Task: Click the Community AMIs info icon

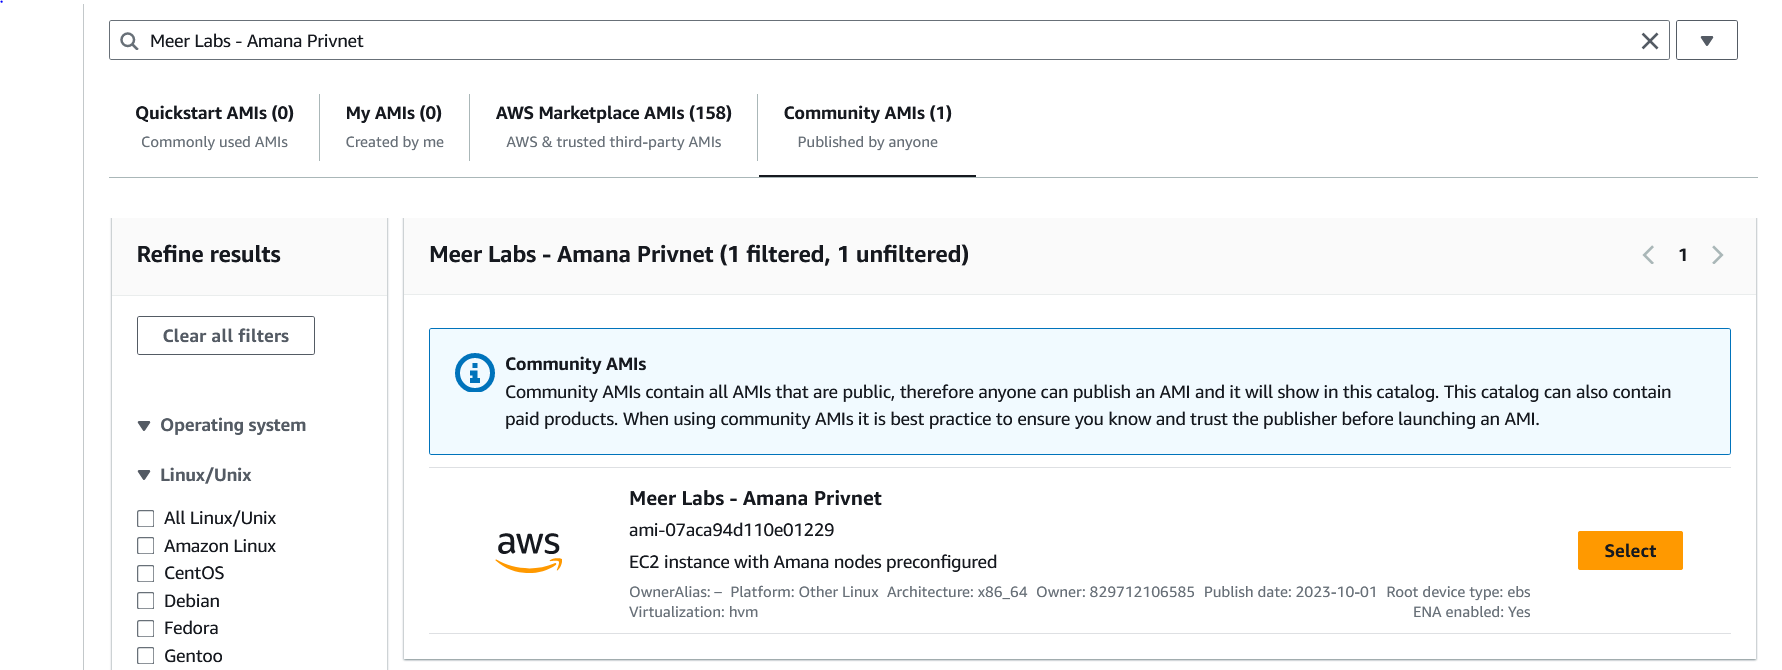Action: click(474, 373)
